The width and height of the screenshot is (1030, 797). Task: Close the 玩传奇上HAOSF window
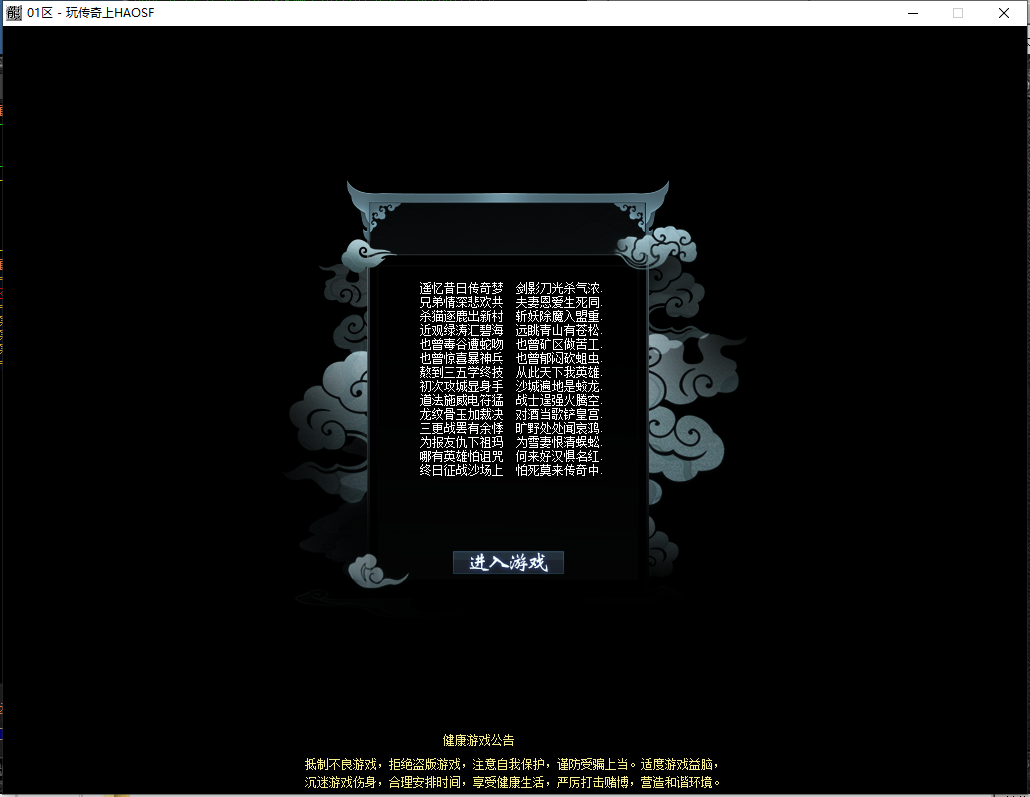[1004, 13]
